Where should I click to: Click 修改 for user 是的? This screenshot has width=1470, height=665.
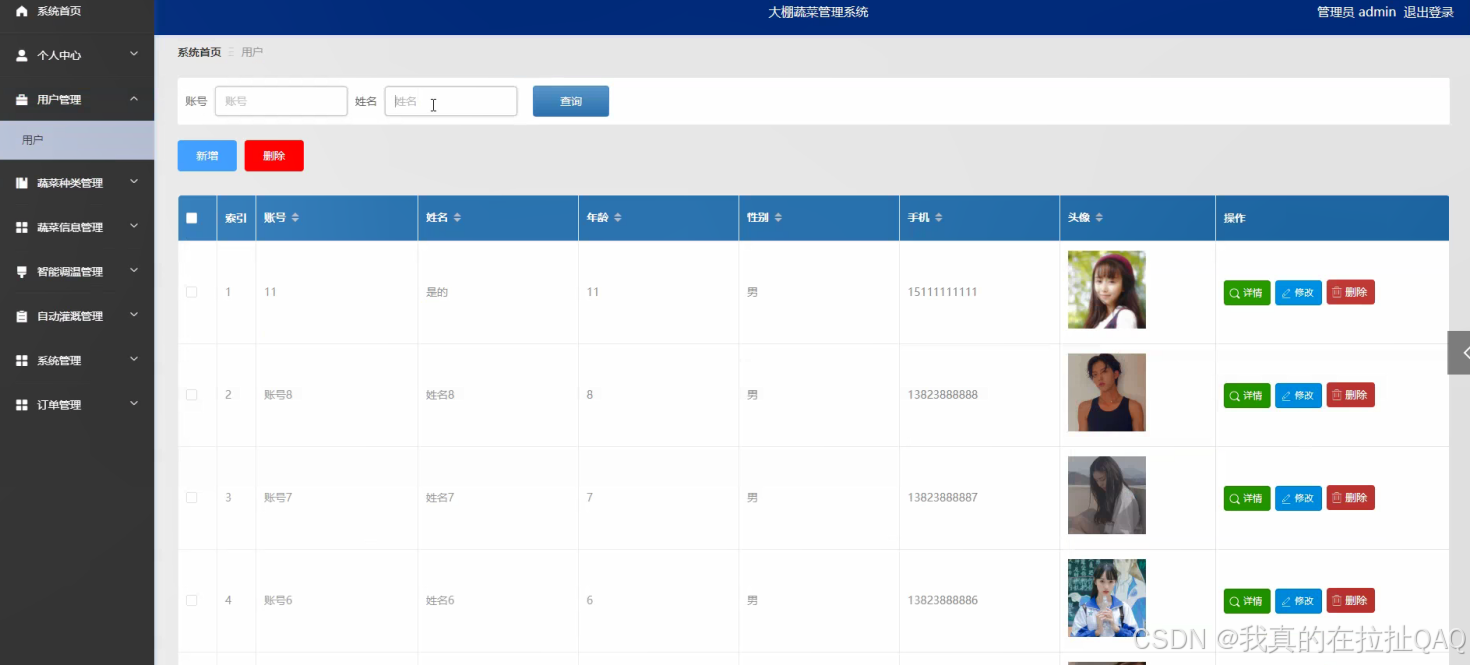1298,292
